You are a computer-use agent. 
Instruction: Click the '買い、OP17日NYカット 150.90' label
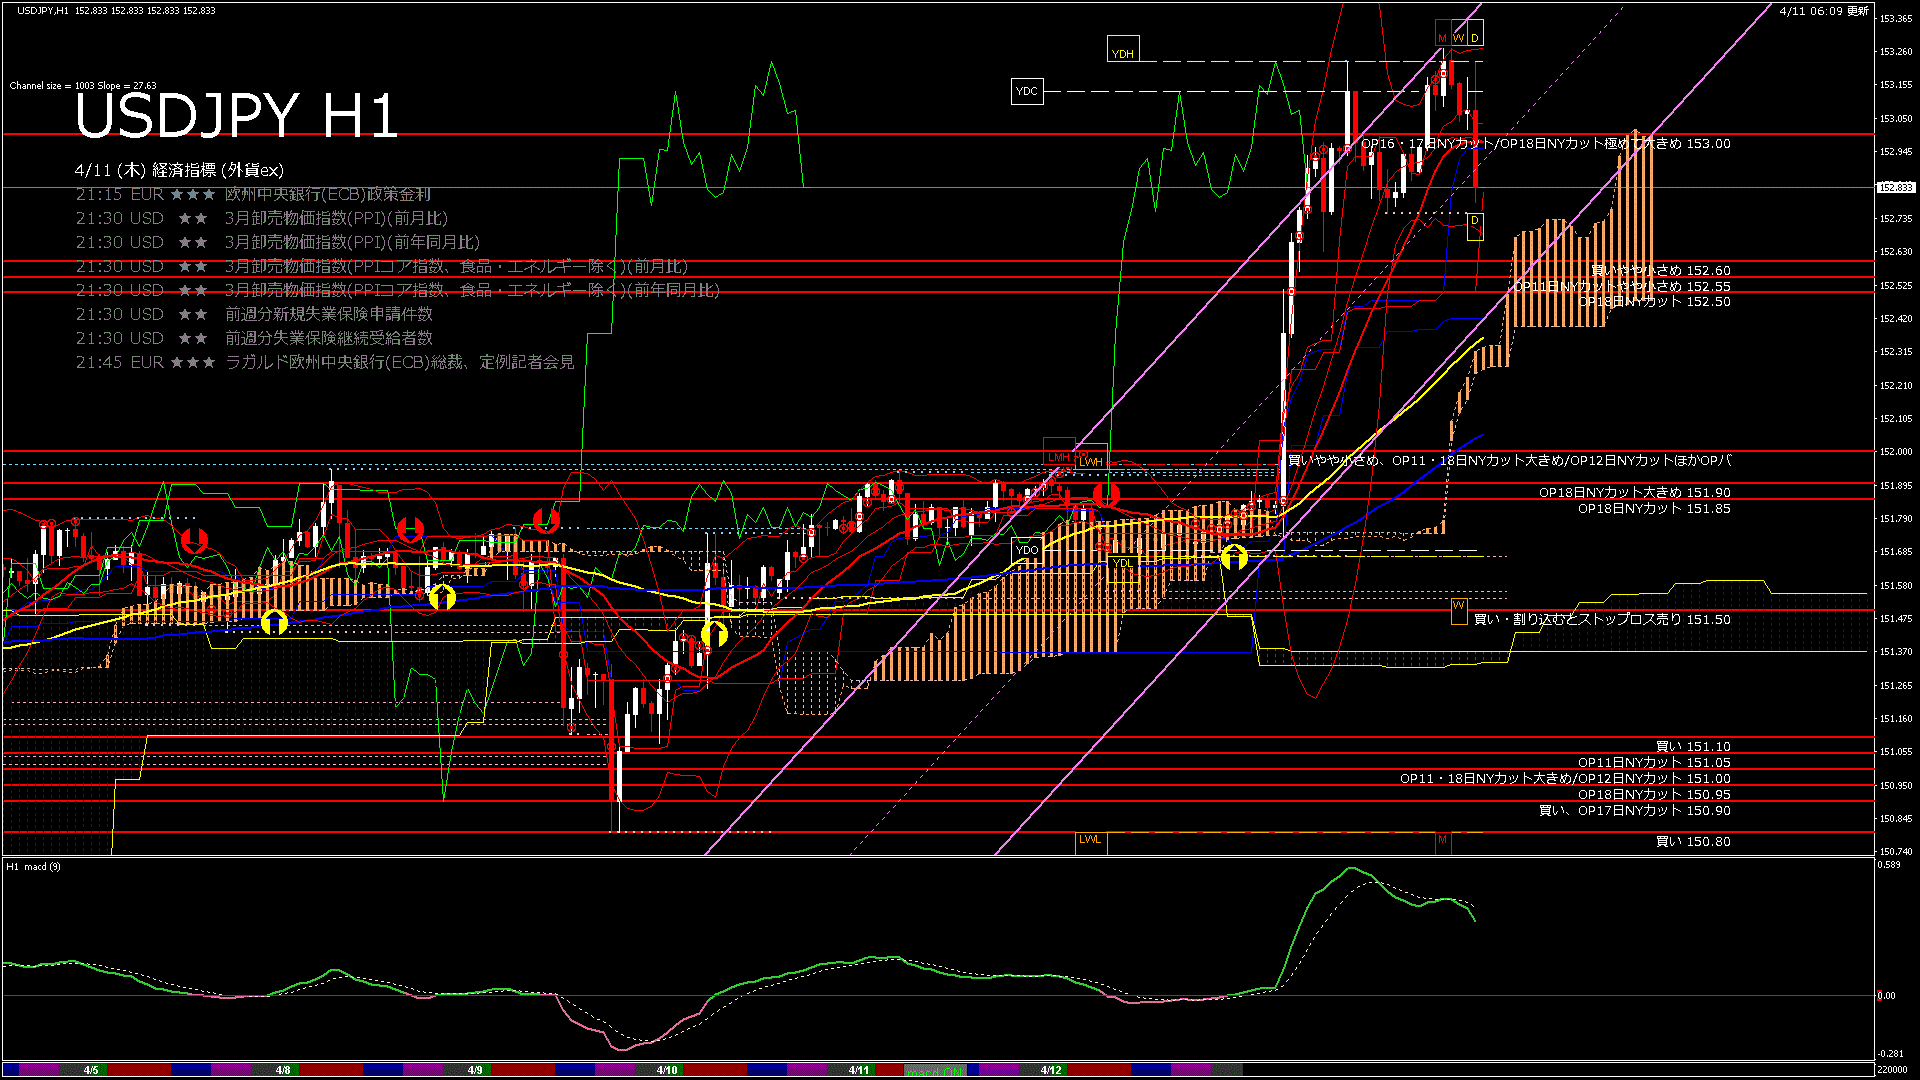point(1634,810)
